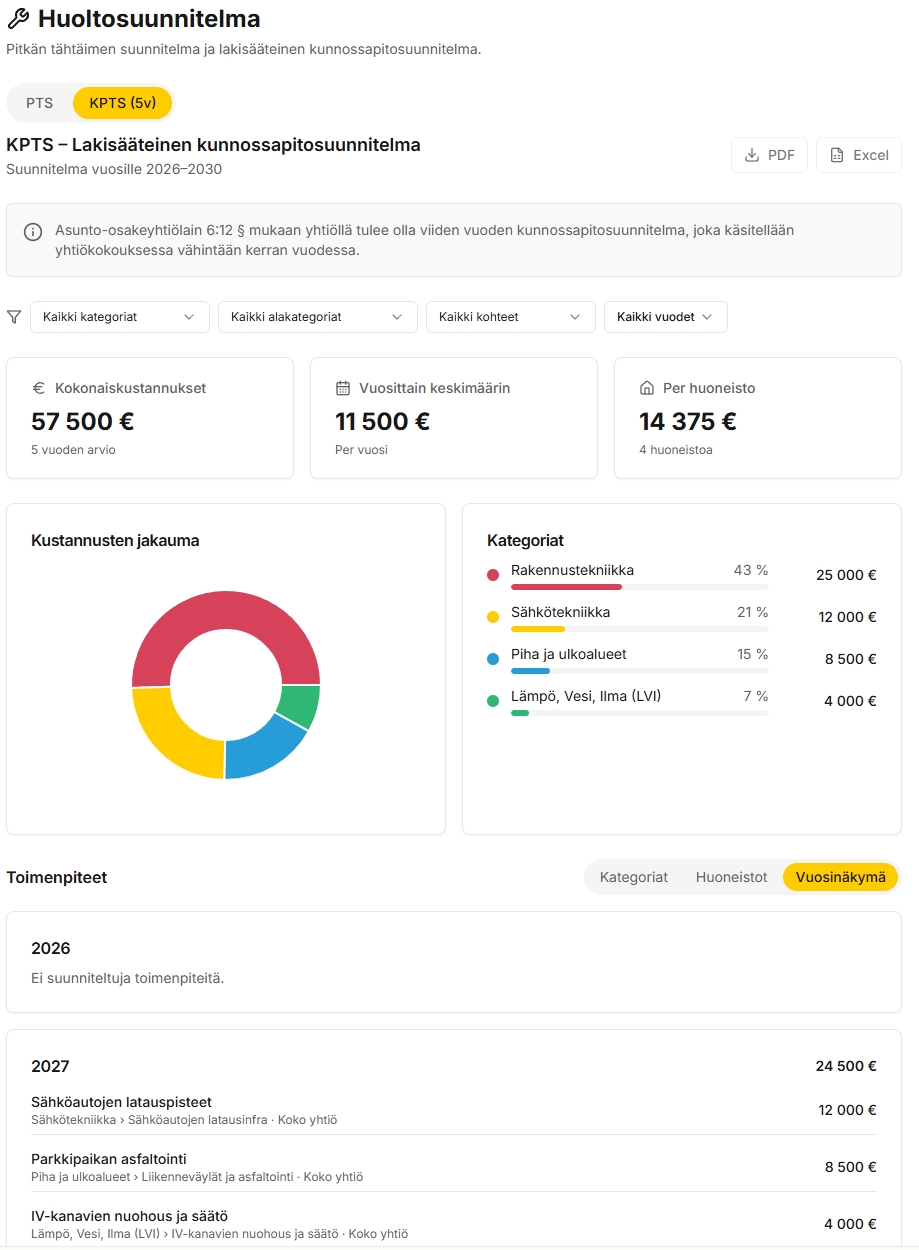Click the yellow dot beside Sähkötekniikka
Viewport: 919px width, 1250px height.
(493, 617)
